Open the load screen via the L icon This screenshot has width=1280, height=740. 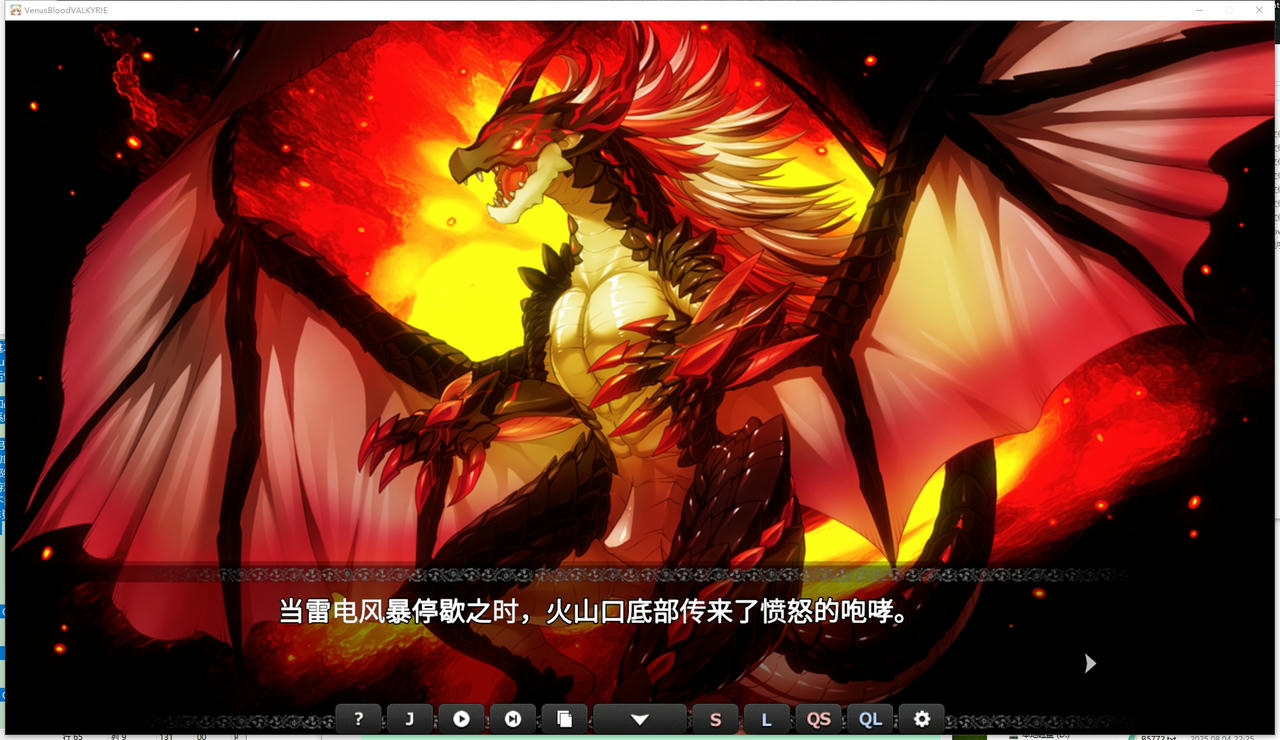[767, 718]
